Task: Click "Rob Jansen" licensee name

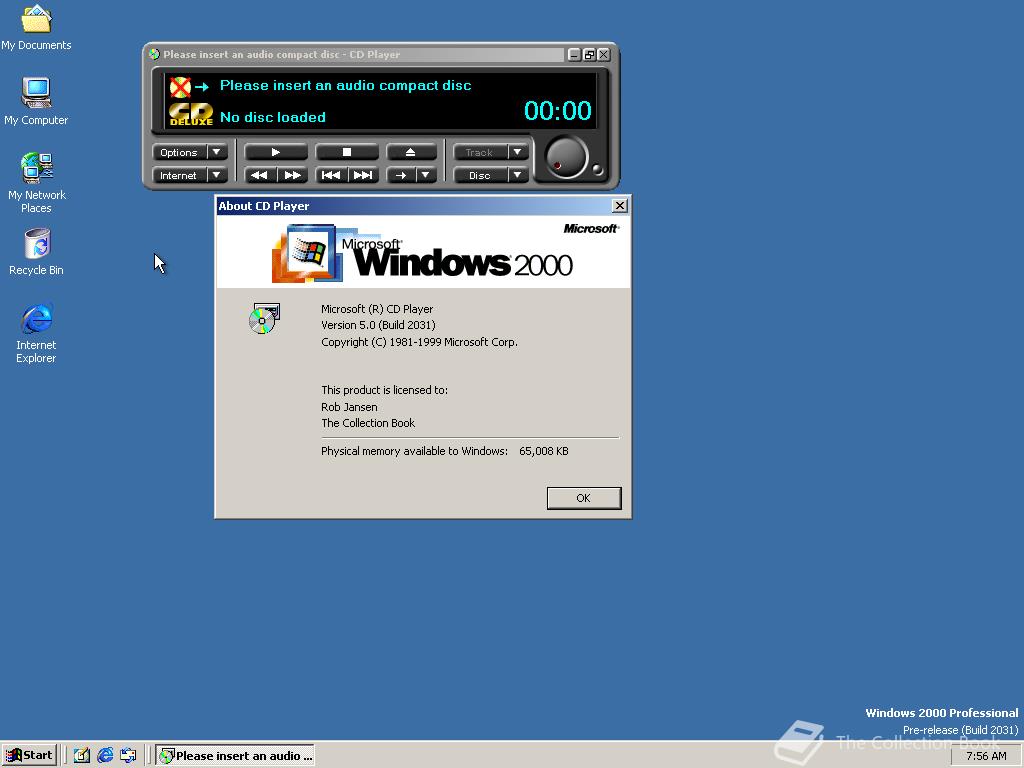Action: pos(349,407)
